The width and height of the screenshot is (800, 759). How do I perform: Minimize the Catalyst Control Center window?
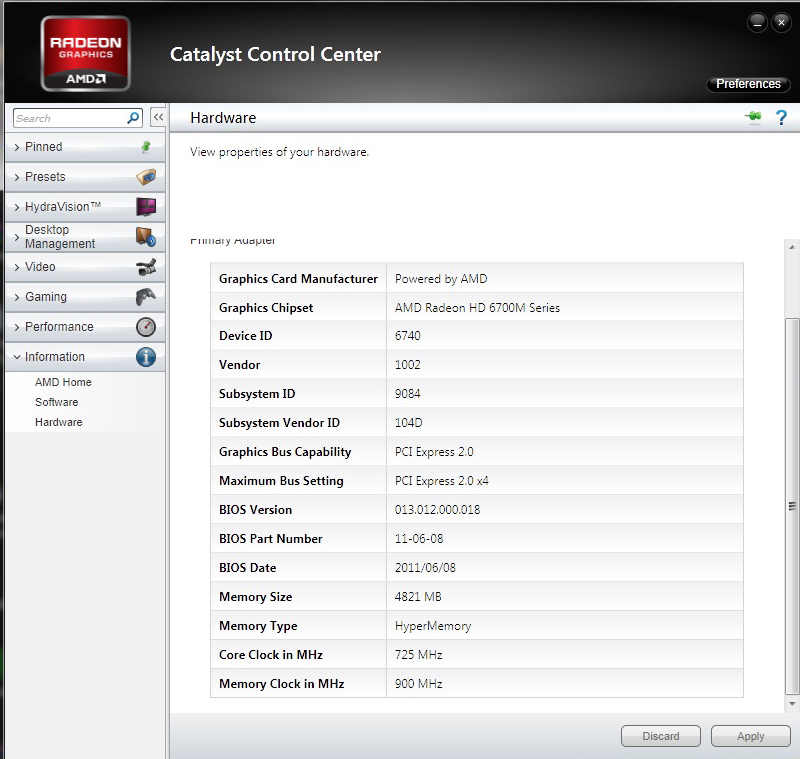(757, 23)
